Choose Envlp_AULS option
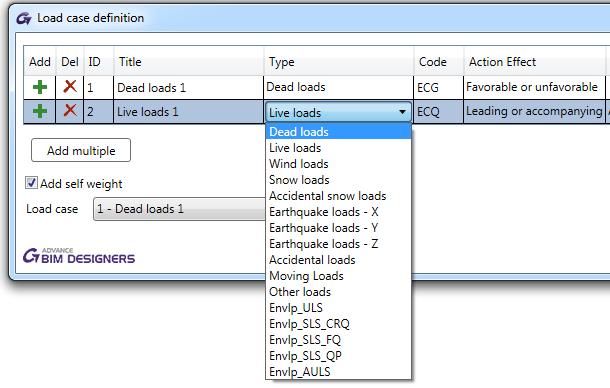 [338, 371]
